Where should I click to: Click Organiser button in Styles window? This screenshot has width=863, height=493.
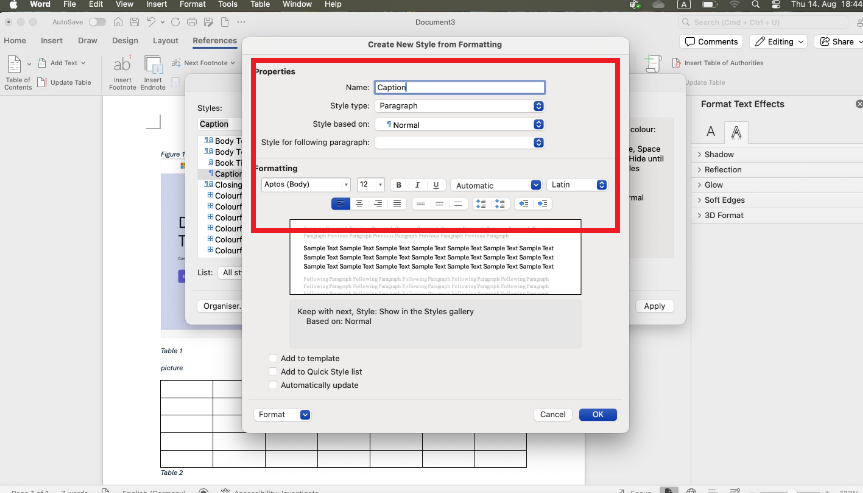click(220, 306)
